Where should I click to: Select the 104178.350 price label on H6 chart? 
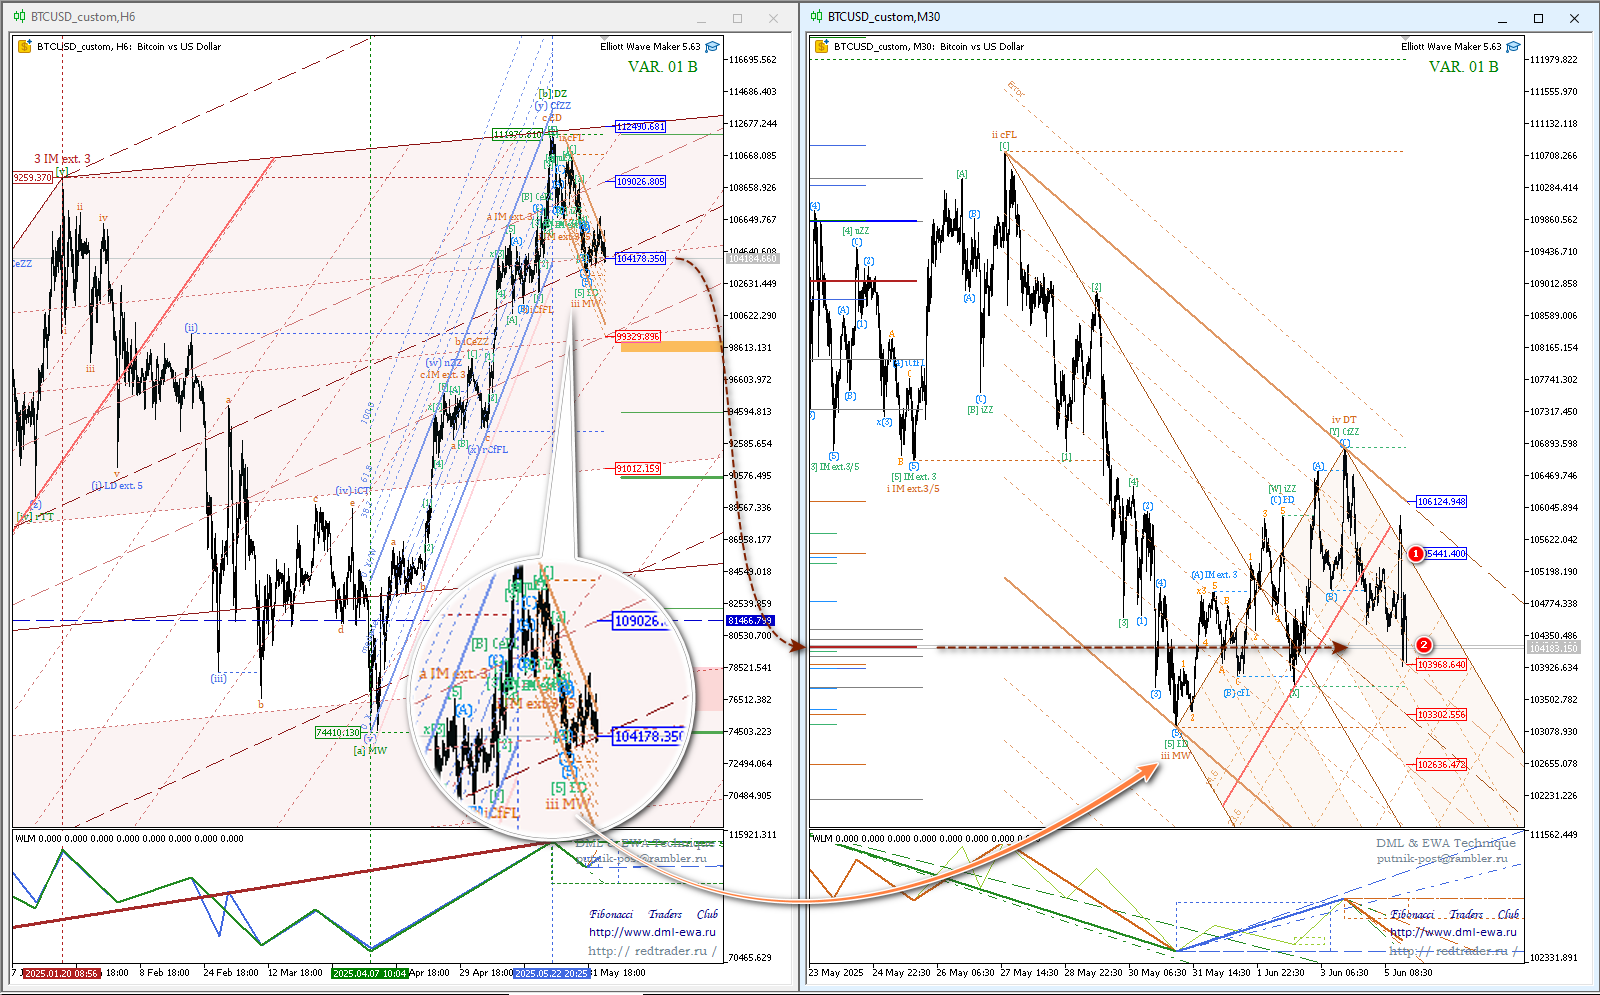tap(640, 259)
